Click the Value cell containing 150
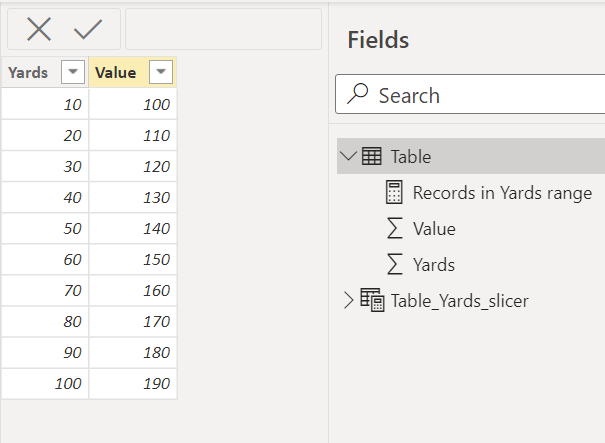 [133, 259]
